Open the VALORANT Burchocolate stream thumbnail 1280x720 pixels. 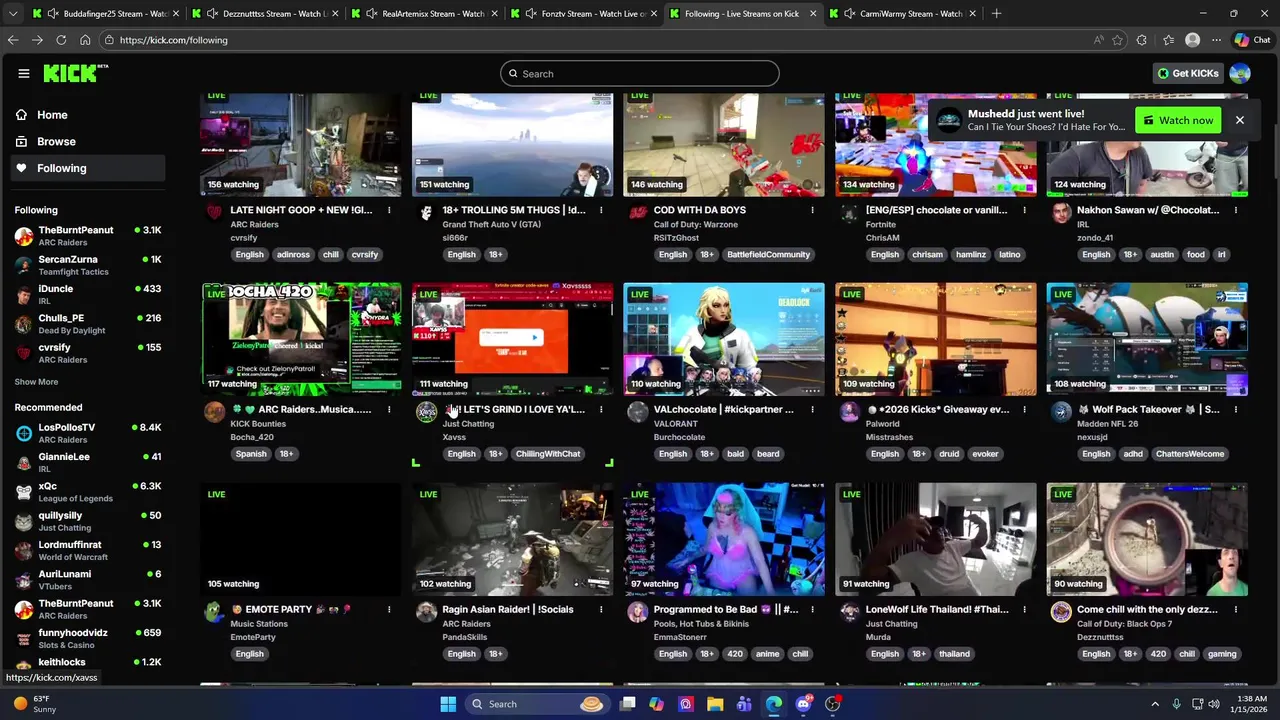pos(724,339)
